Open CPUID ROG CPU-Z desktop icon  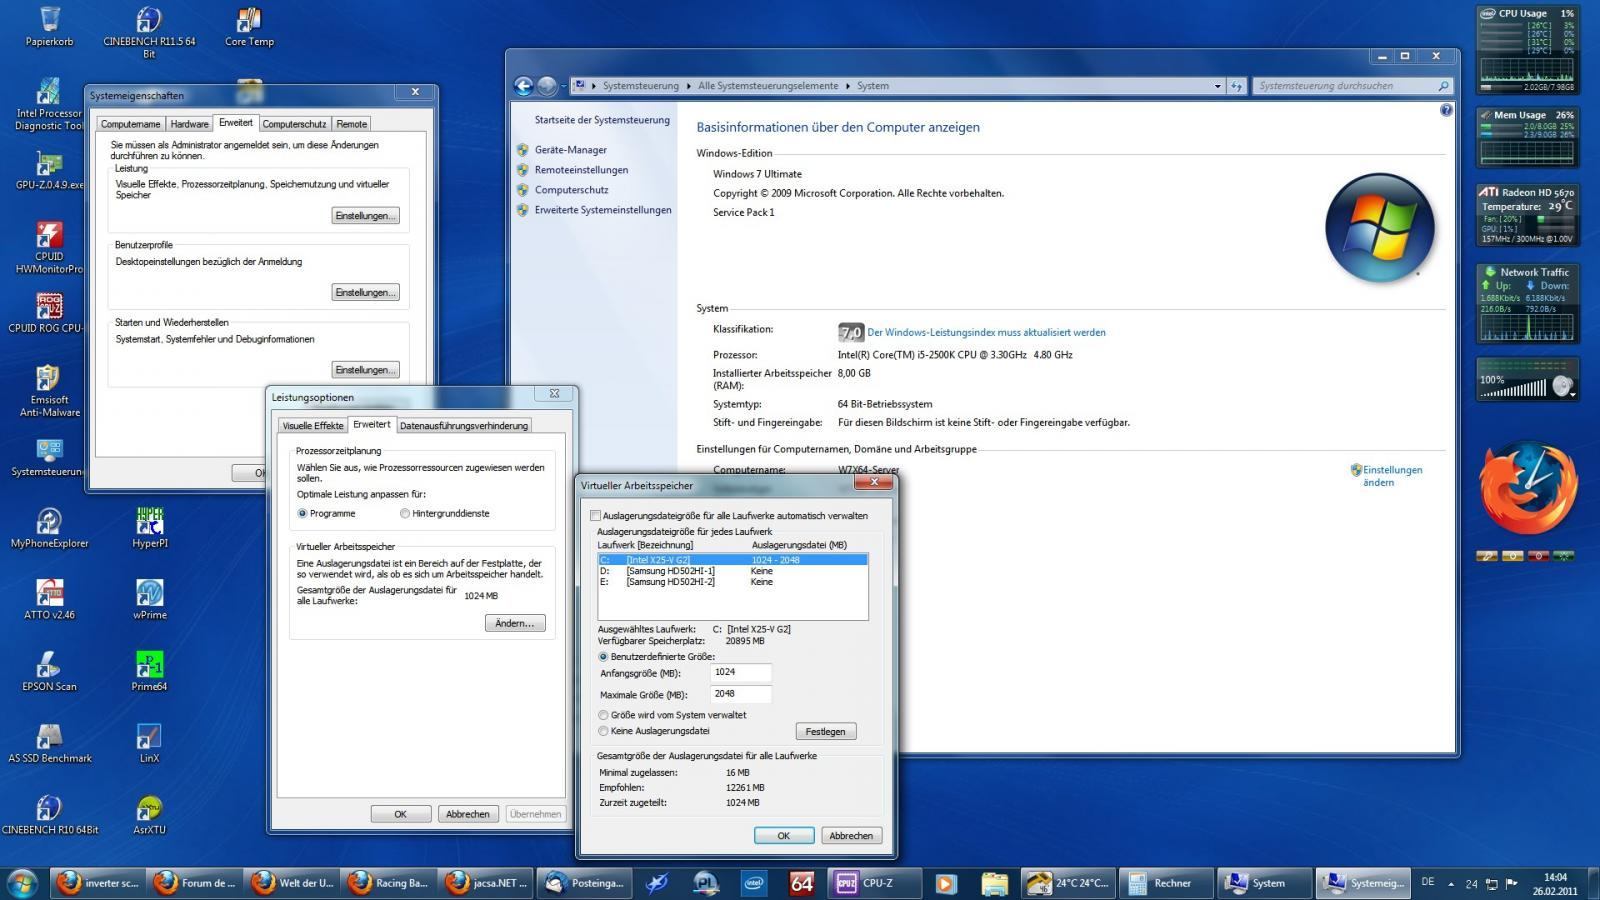coord(49,312)
